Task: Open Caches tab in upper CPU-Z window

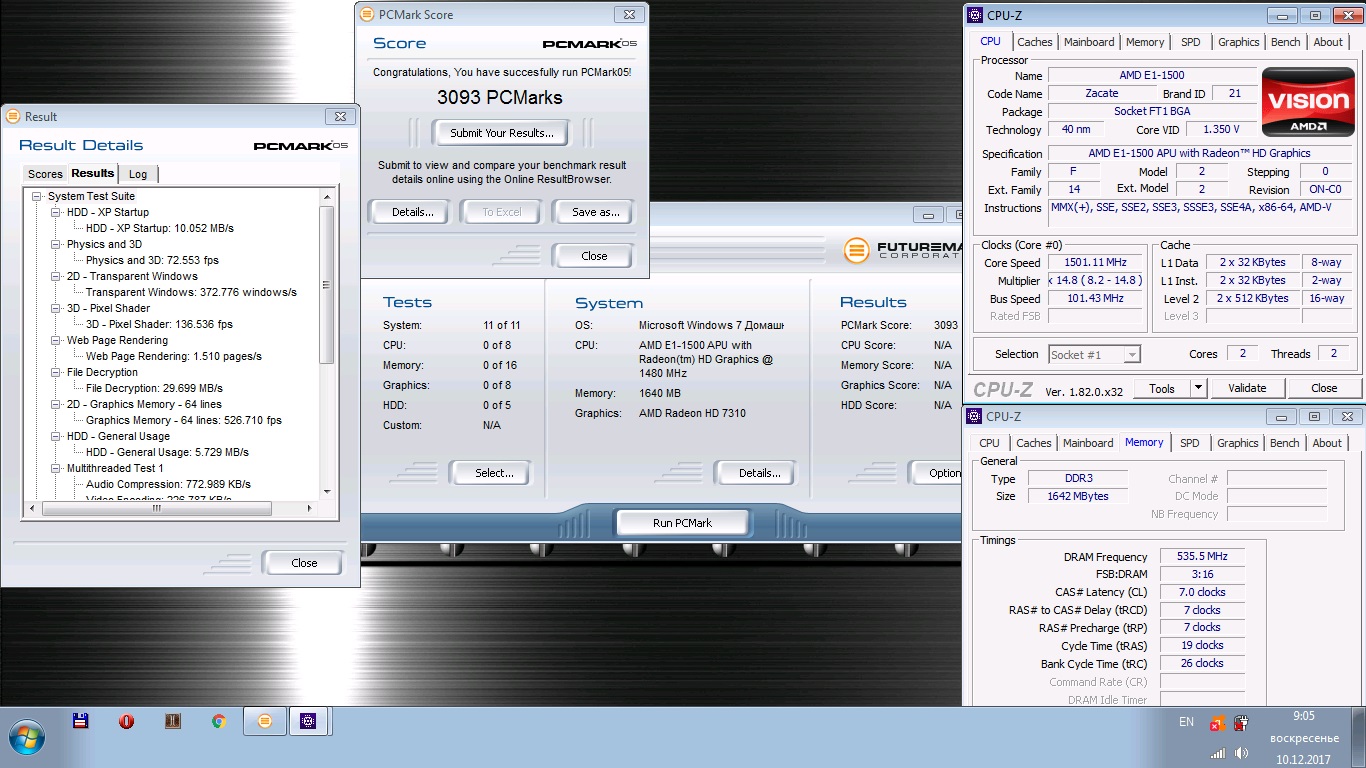Action: 1034,42
